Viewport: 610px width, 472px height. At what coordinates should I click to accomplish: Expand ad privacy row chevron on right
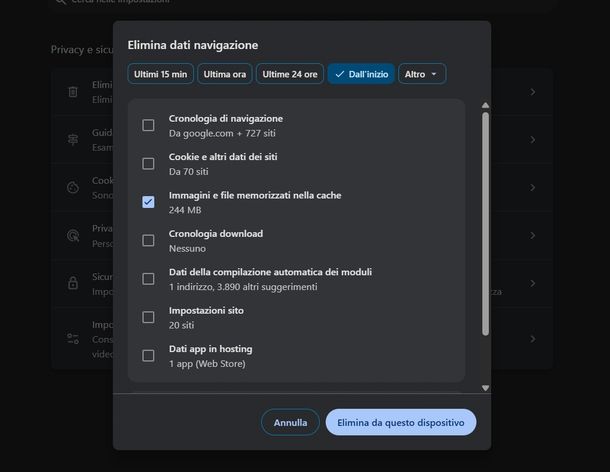[x=533, y=235]
